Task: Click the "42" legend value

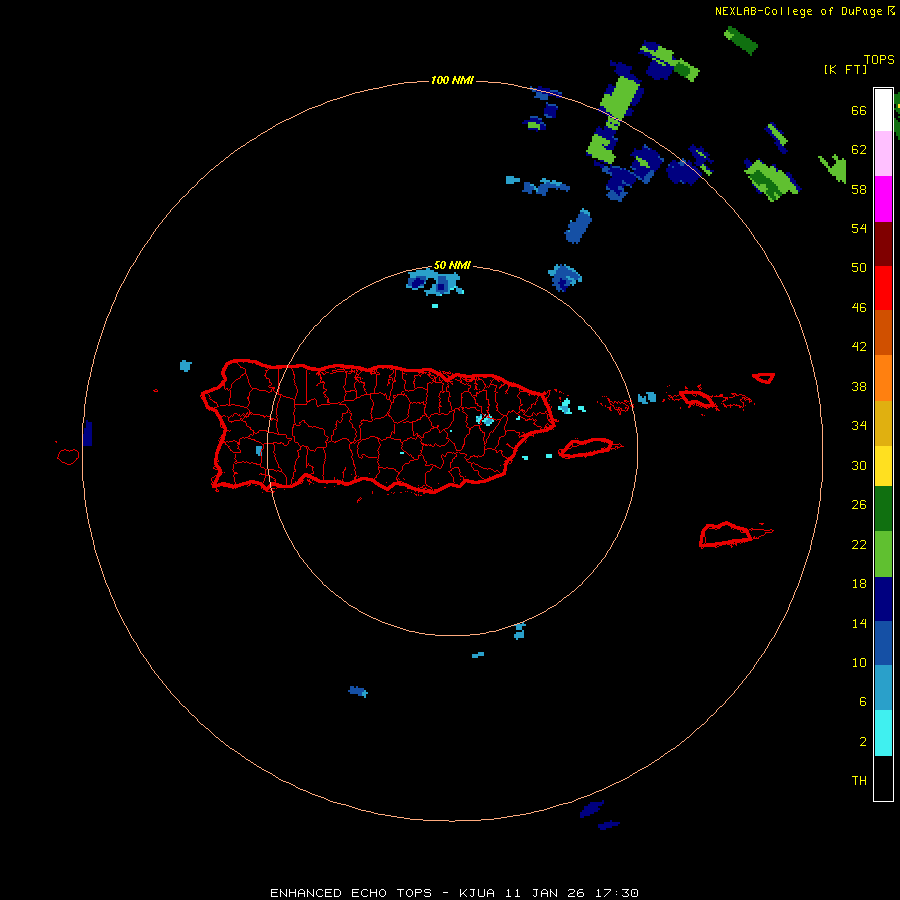Action: pos(859,347)
